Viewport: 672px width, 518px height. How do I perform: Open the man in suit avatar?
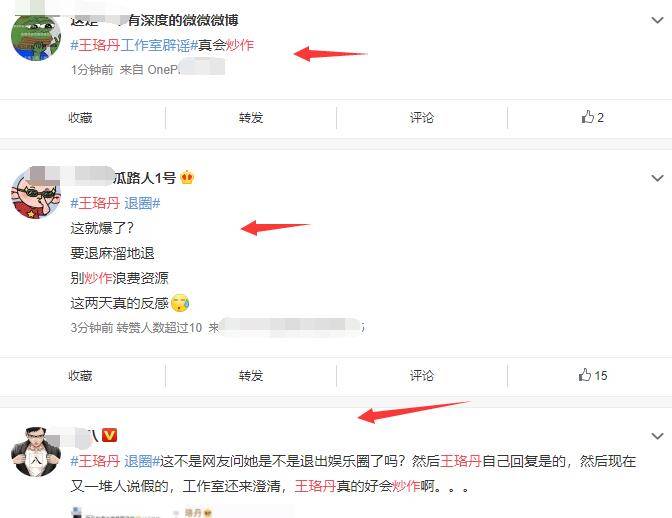click(x=36, y=452)
